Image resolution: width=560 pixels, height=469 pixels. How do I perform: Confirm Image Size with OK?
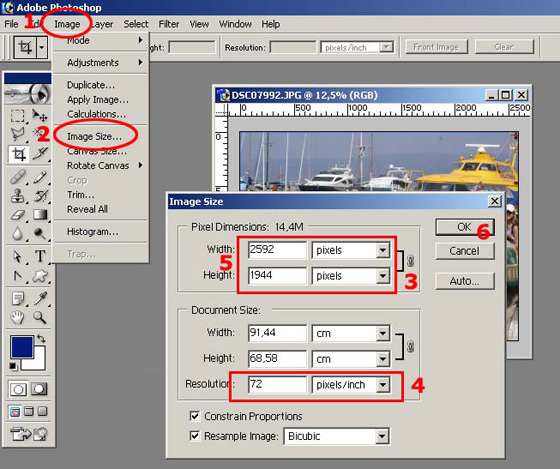point(465,227)
